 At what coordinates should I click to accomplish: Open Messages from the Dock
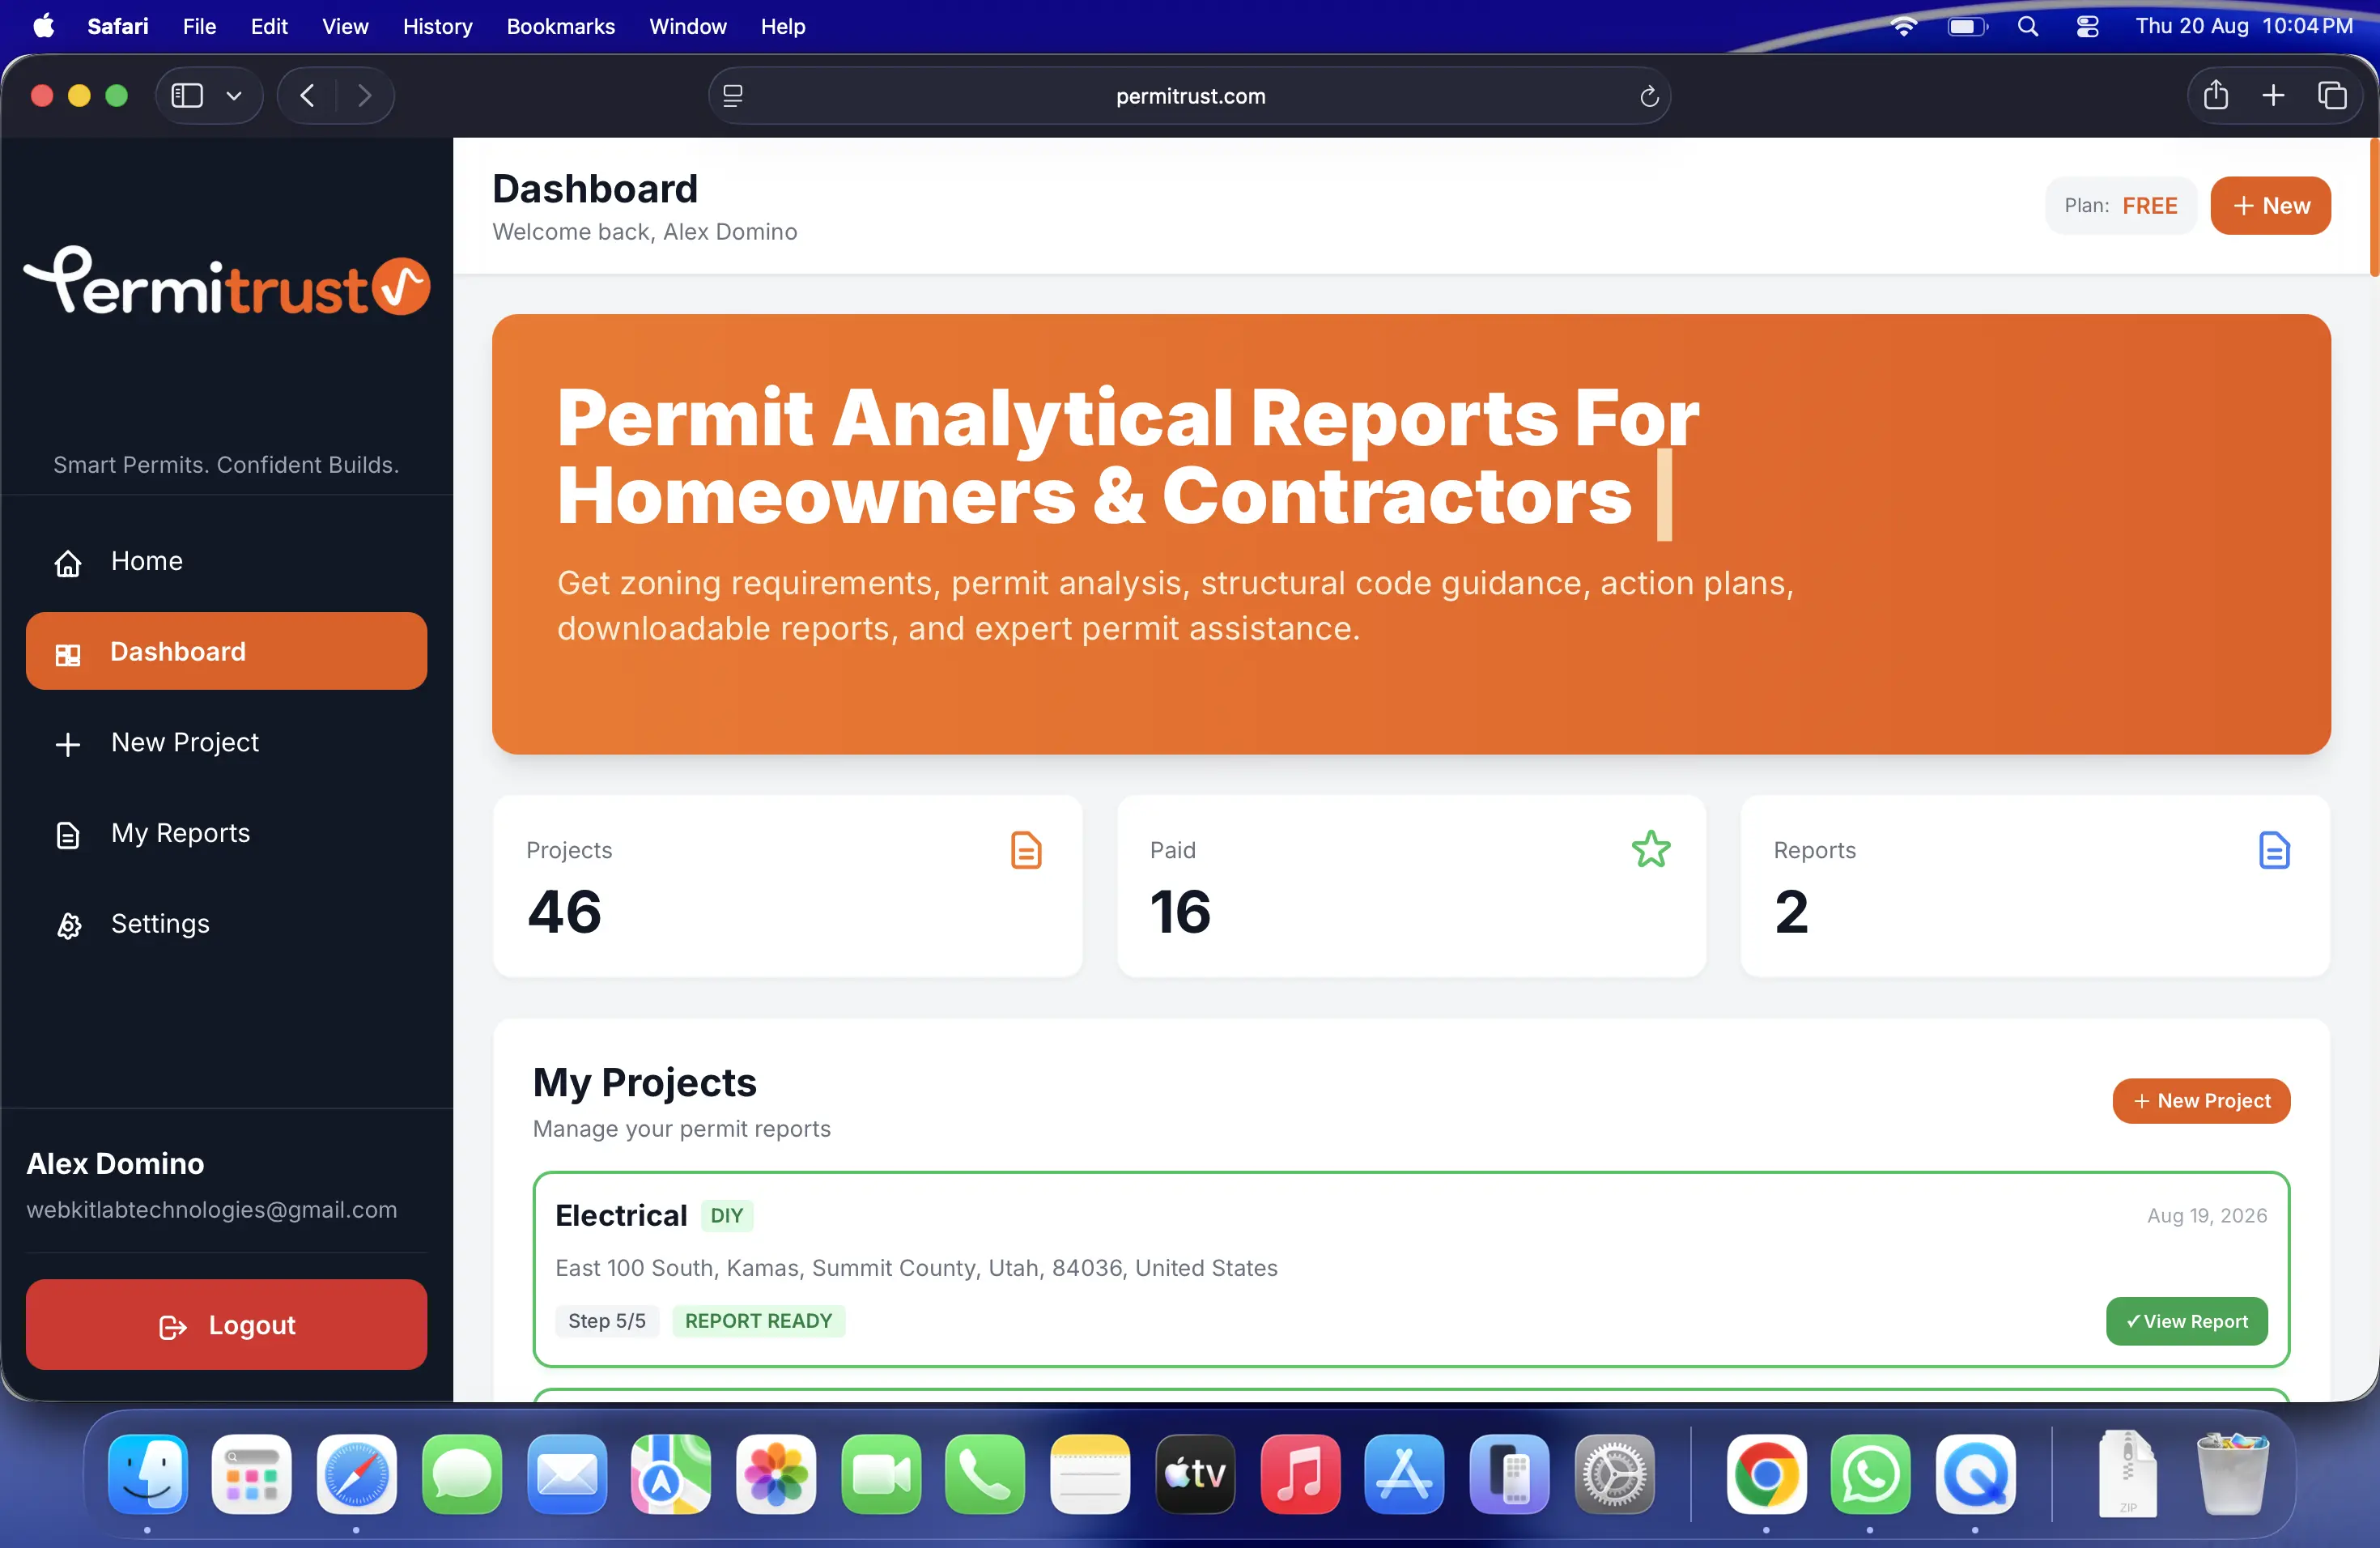461,1474
